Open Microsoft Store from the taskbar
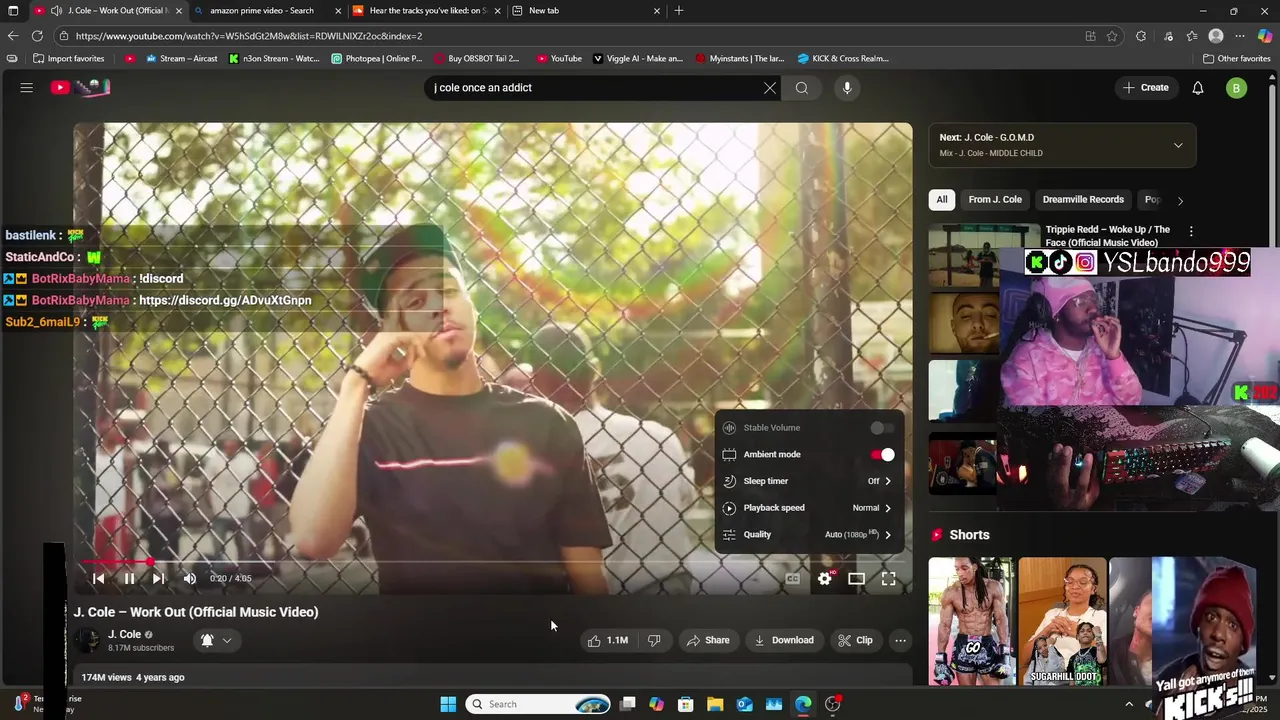 point(686,704)
